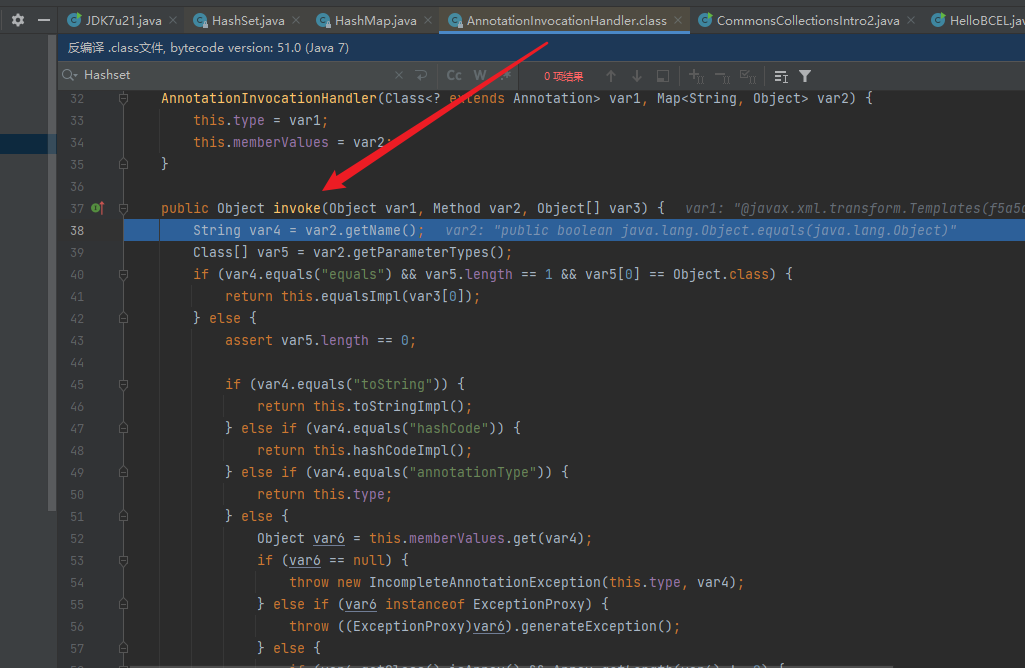Image resolution: width=1025 pixels, height=668 pixels.
Task: Close the HashMap.java tab
Action: pyautogui.click(x=428, y=20)
